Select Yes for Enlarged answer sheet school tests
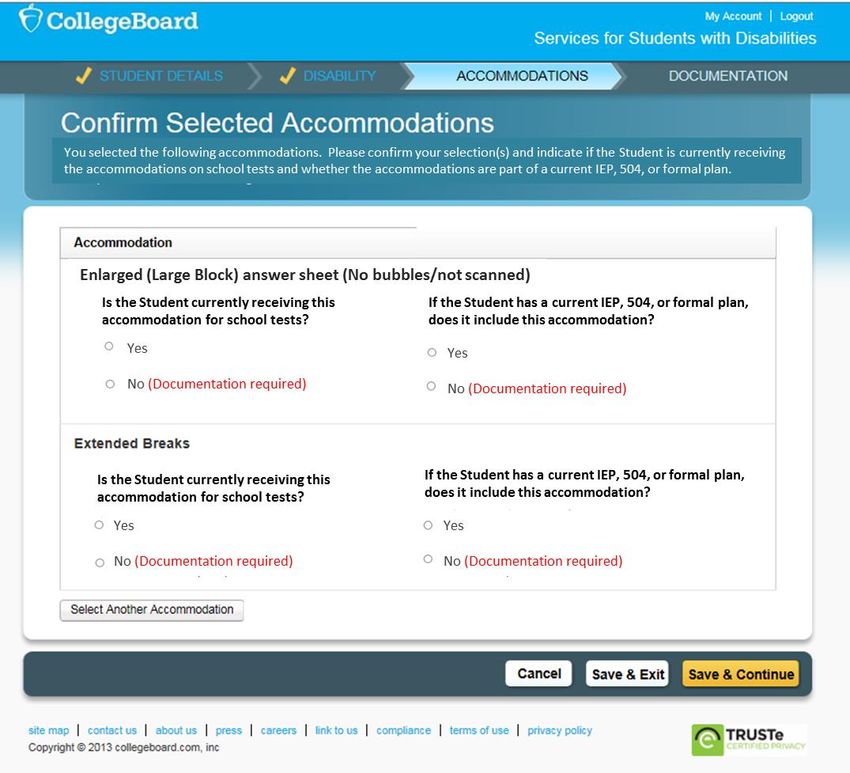 [109, 346]
